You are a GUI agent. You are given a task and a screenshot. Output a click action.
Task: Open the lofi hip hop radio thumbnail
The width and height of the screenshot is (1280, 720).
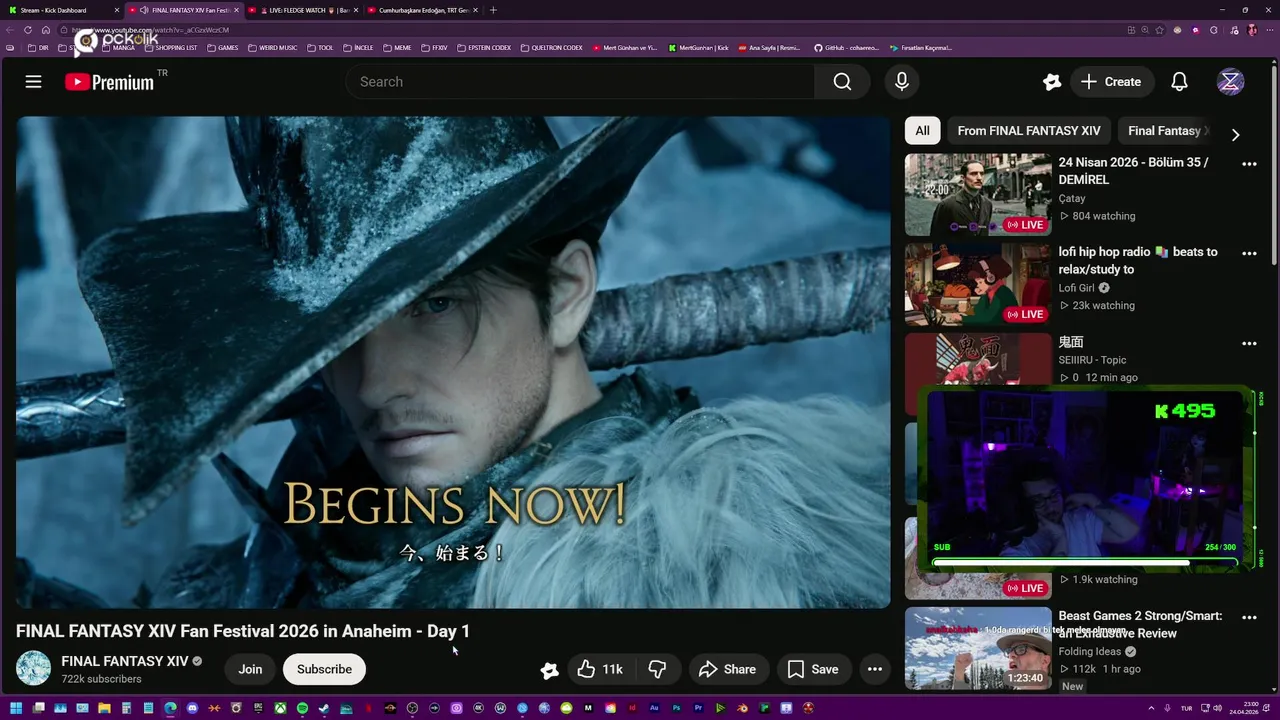click(x=978, y=284)
